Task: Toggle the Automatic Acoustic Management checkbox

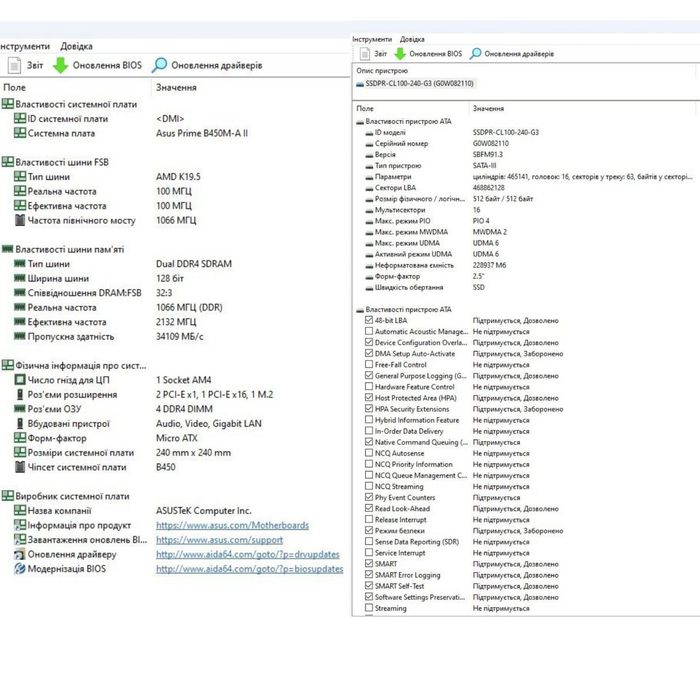Action: pos(369,331)
